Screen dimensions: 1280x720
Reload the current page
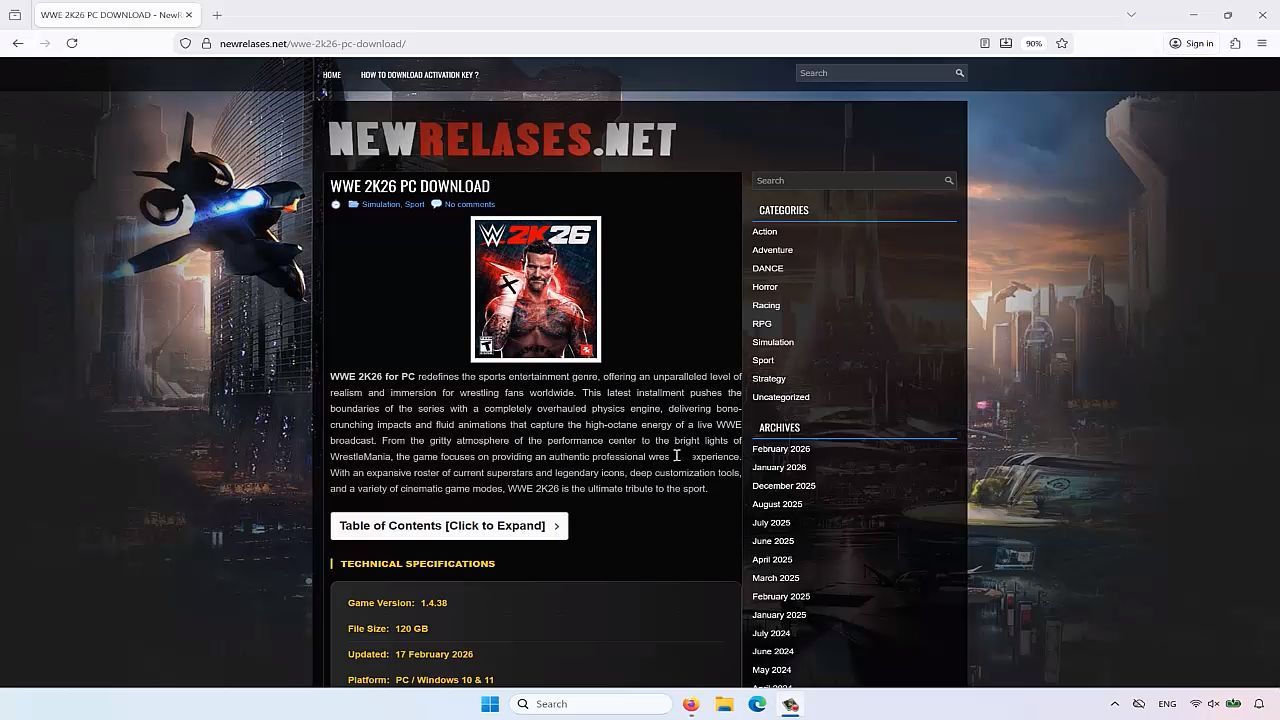[72, 43]
